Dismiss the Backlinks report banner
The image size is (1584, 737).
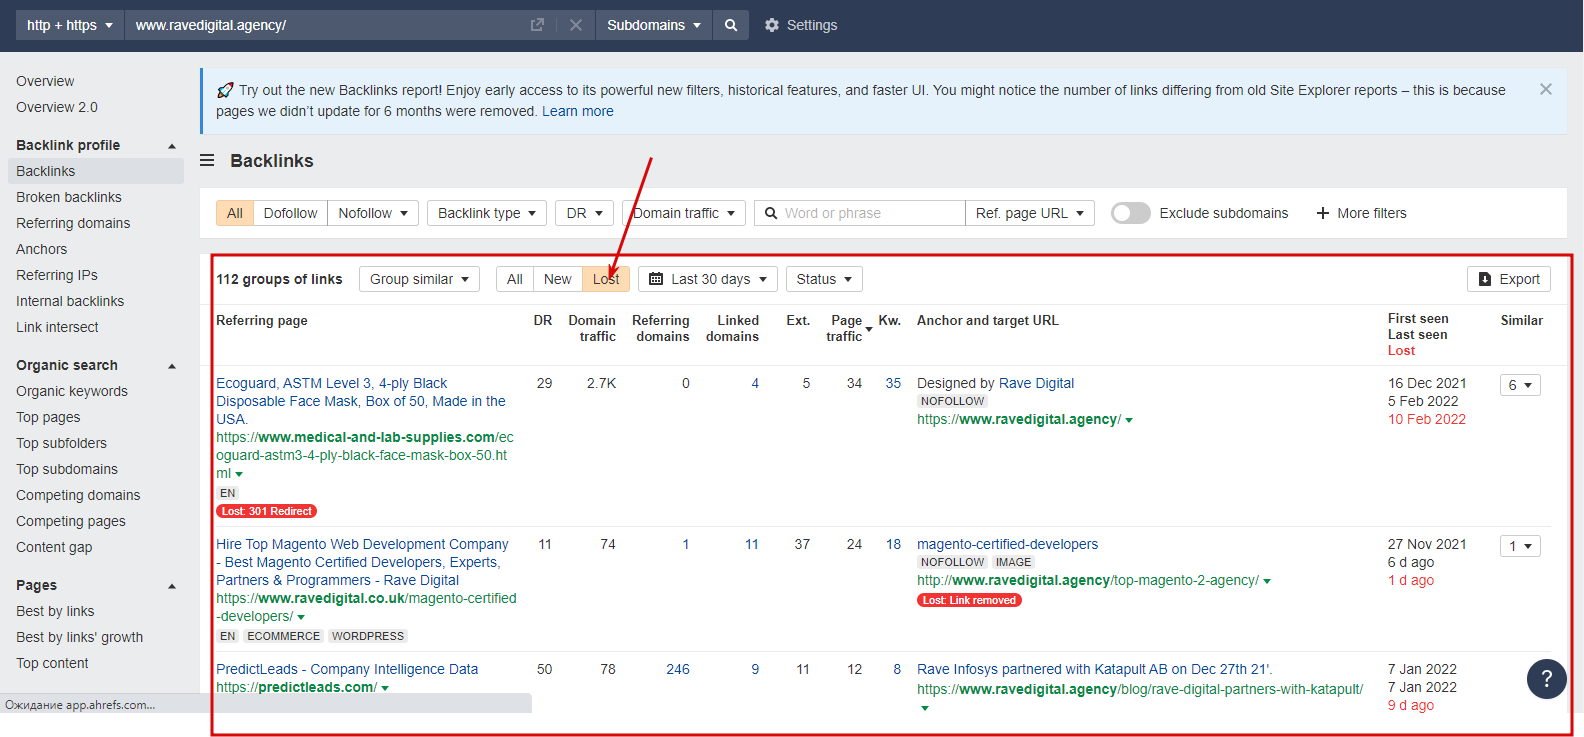point(1546,89)
